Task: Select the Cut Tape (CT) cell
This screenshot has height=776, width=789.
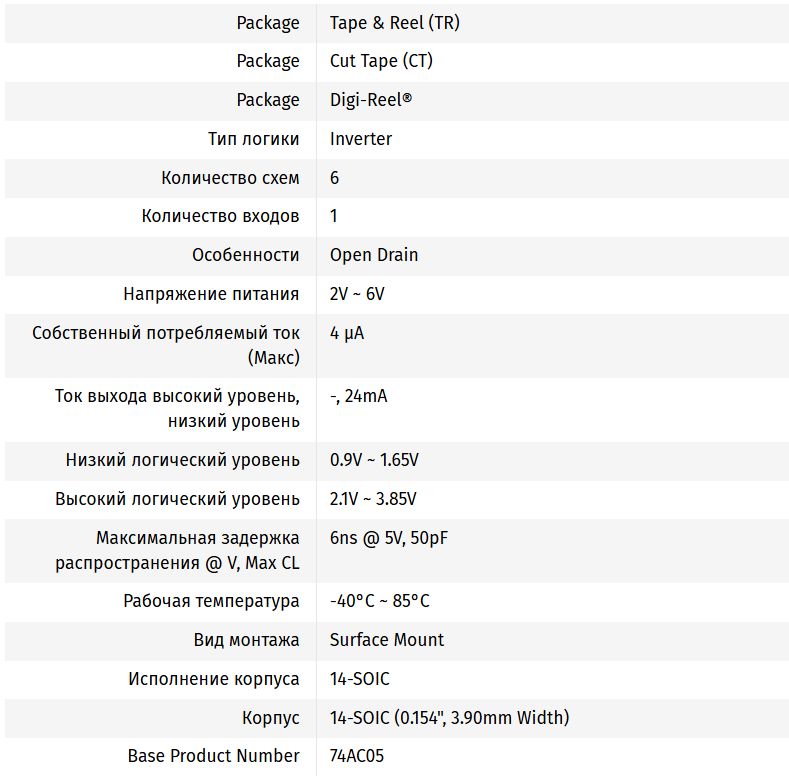Action: pyautogui.click(x=381, y=61)
